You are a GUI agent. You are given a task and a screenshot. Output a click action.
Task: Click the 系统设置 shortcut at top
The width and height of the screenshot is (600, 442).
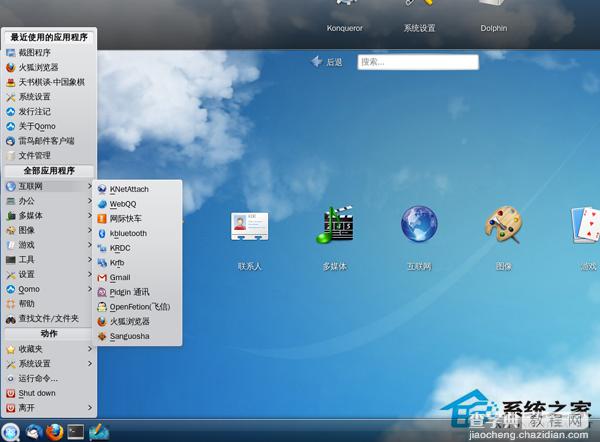419,16
